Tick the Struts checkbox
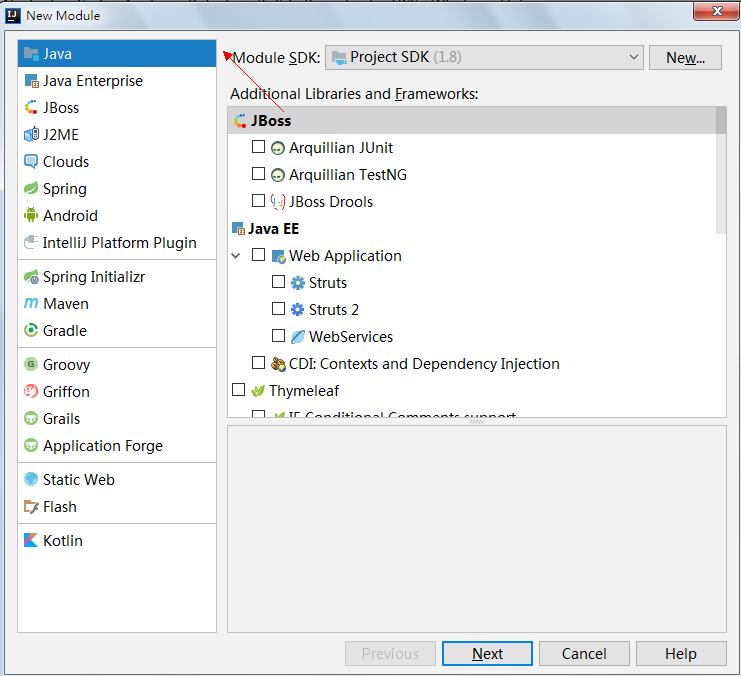This screenshot has width=741, height=676. click(x=278, y=282)
